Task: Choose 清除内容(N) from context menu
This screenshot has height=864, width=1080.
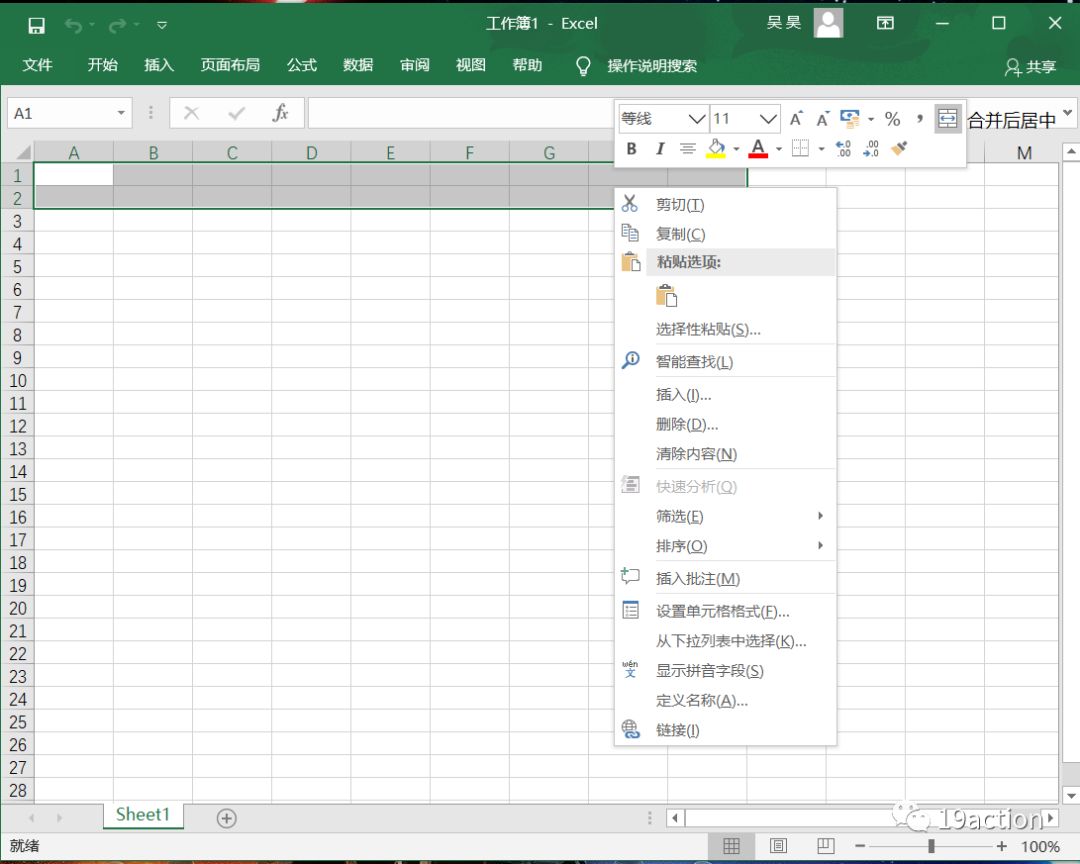Action: (x=725, y=453)
